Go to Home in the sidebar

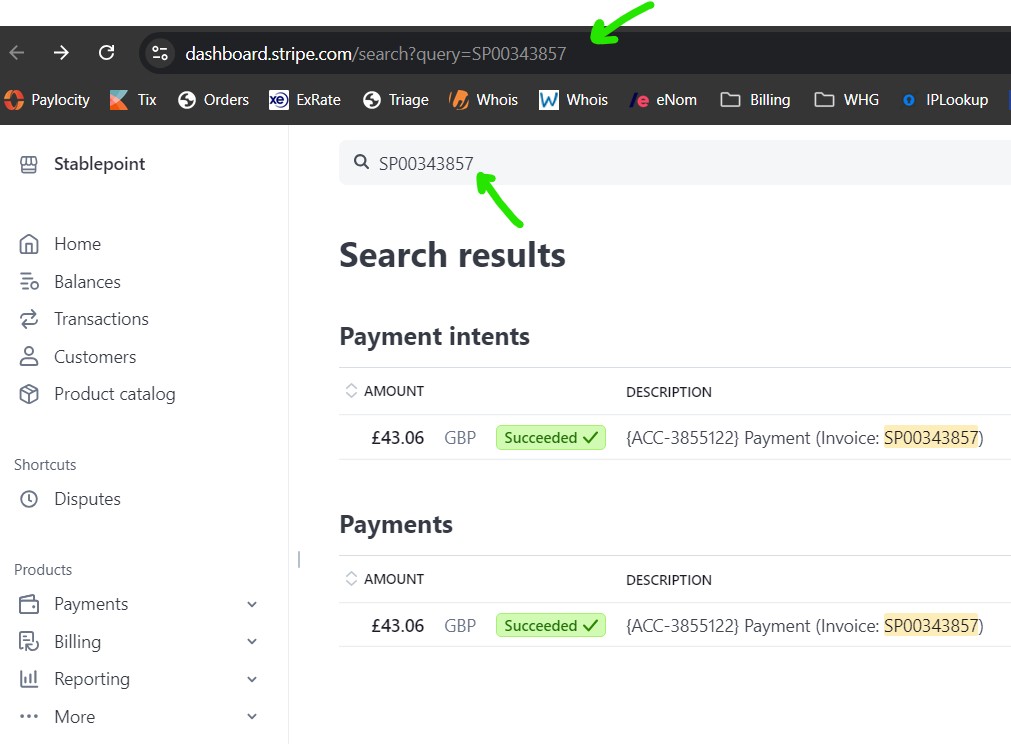pos(77,244)
